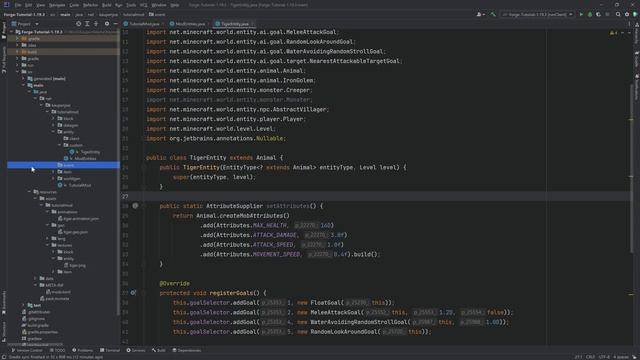Select build.gradle file in tree
Viewport: 640px width, 360px height.
(x=38, y=325)
